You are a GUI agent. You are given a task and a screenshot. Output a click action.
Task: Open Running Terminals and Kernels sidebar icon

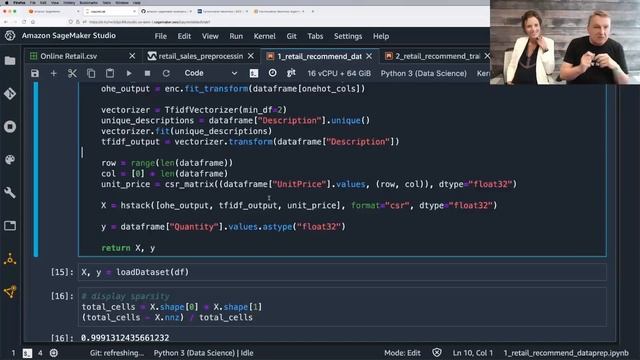pyautogui.click(x=10, y=127)
